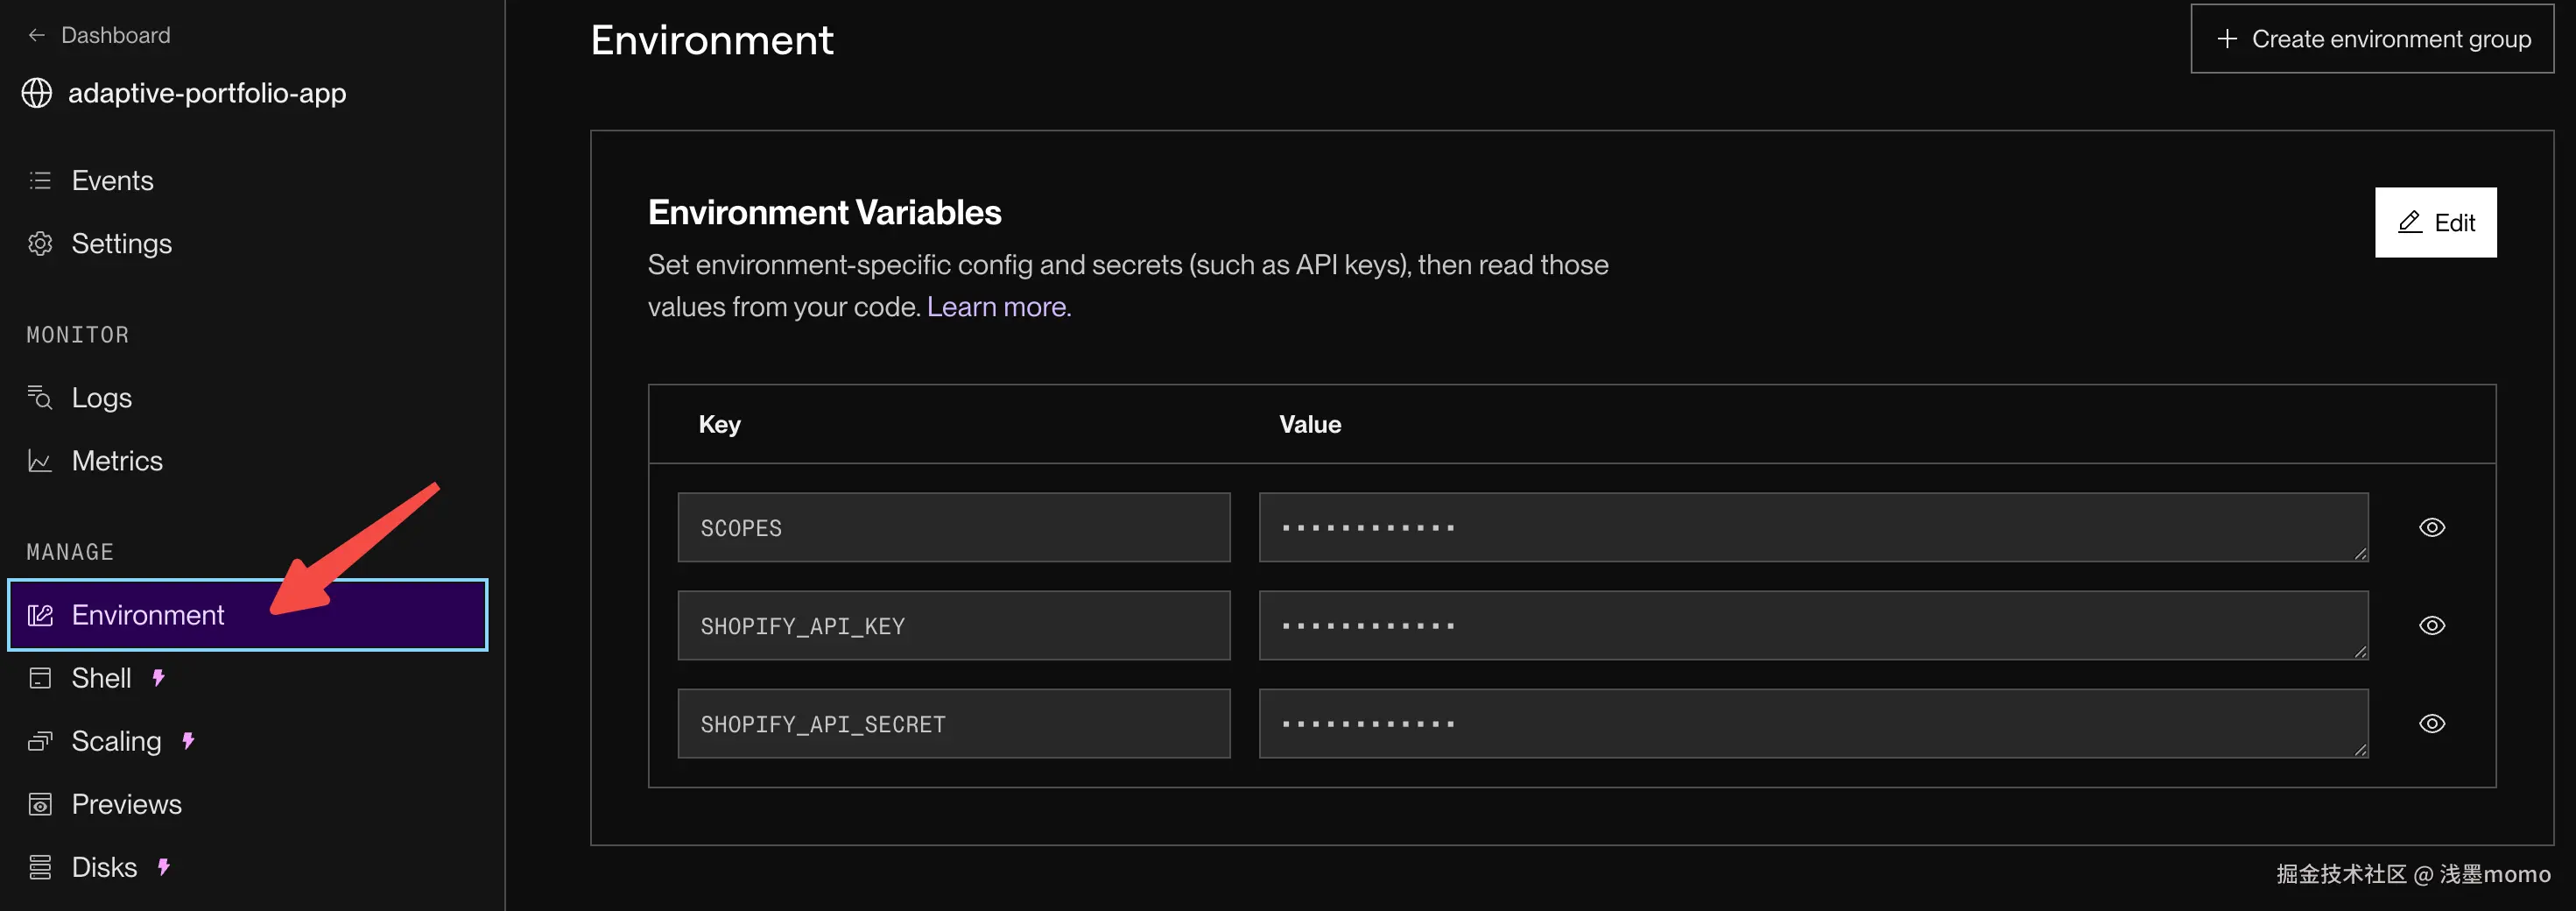Click the SHOPIFY_API_KEY key field

point(953,626)
